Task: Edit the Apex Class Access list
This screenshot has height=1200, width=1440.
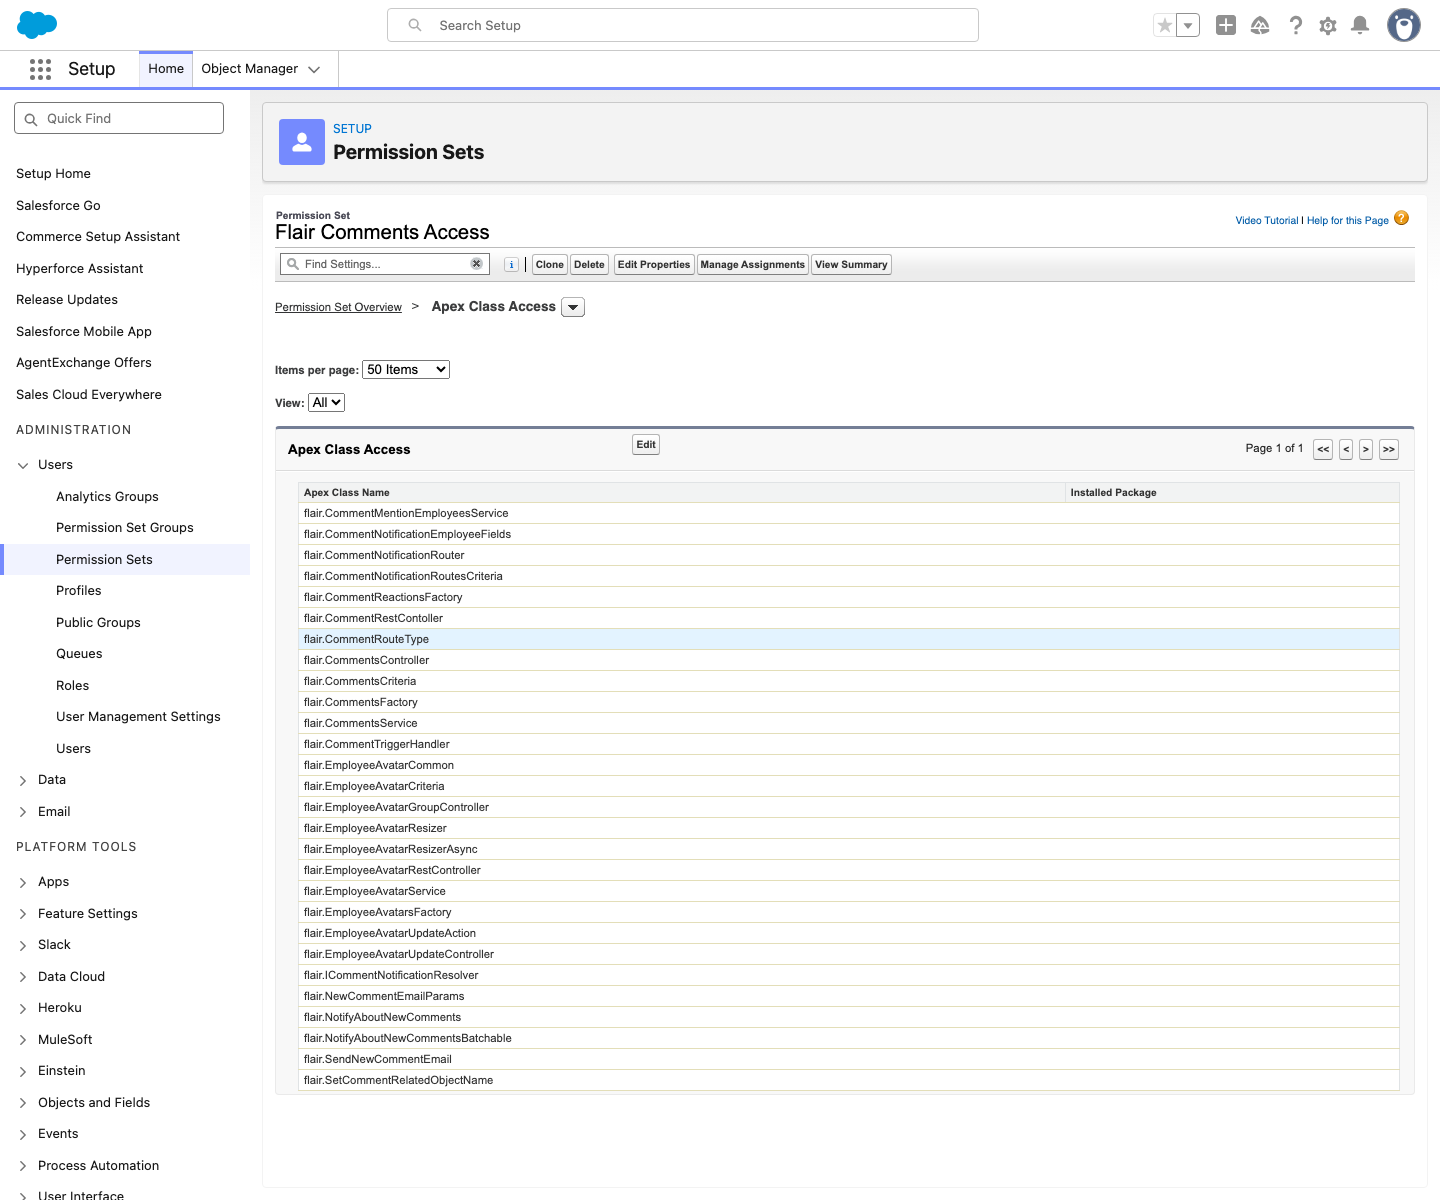Action: (646, 445)
